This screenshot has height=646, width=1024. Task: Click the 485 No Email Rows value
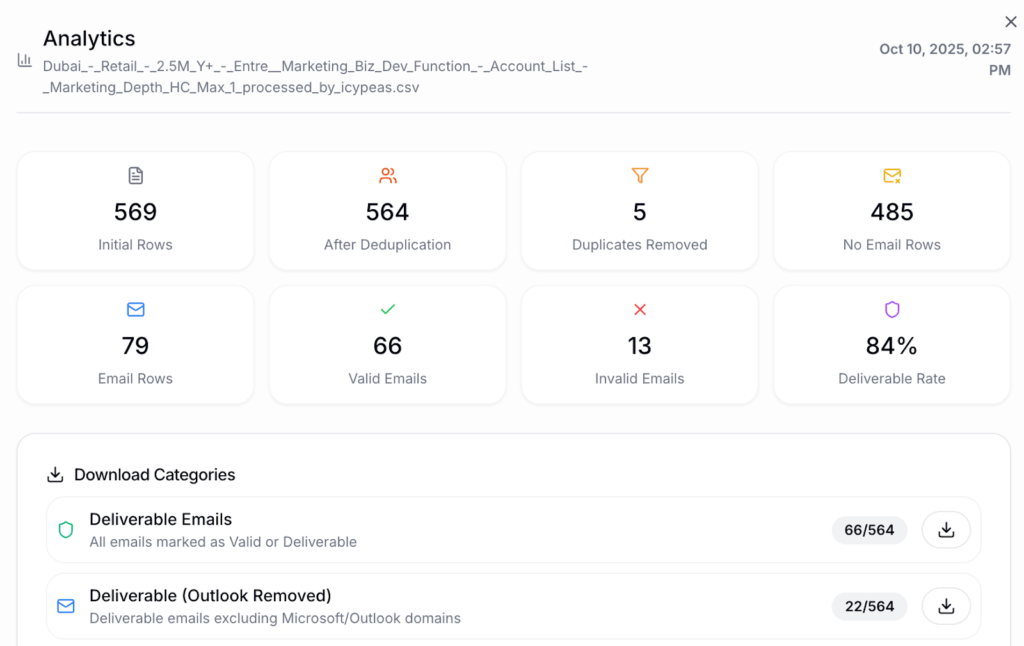pyautogui.click(x=892, y=212)
